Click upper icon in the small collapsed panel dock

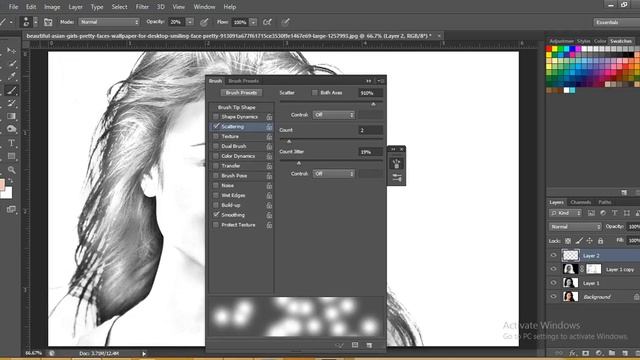pos(396,164)
